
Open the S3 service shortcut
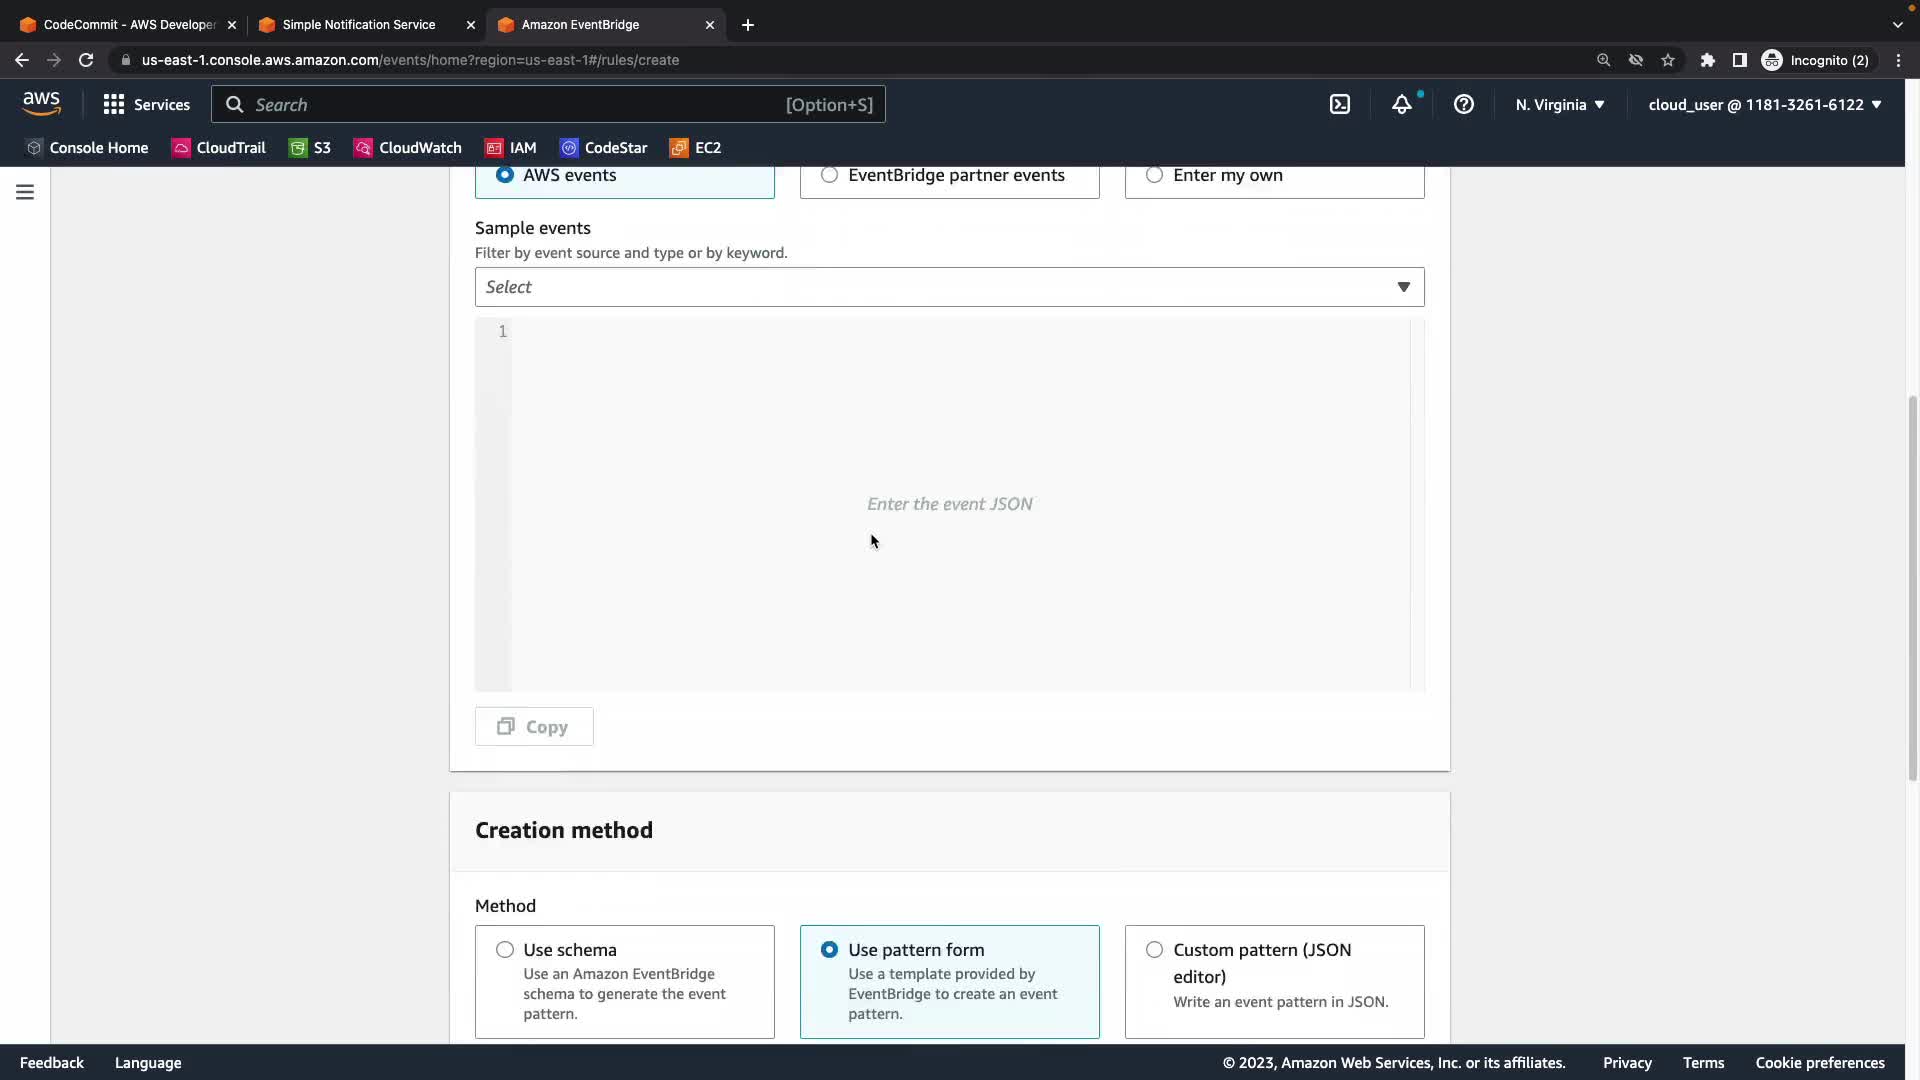pyautogui.click(x=310, y=147)
